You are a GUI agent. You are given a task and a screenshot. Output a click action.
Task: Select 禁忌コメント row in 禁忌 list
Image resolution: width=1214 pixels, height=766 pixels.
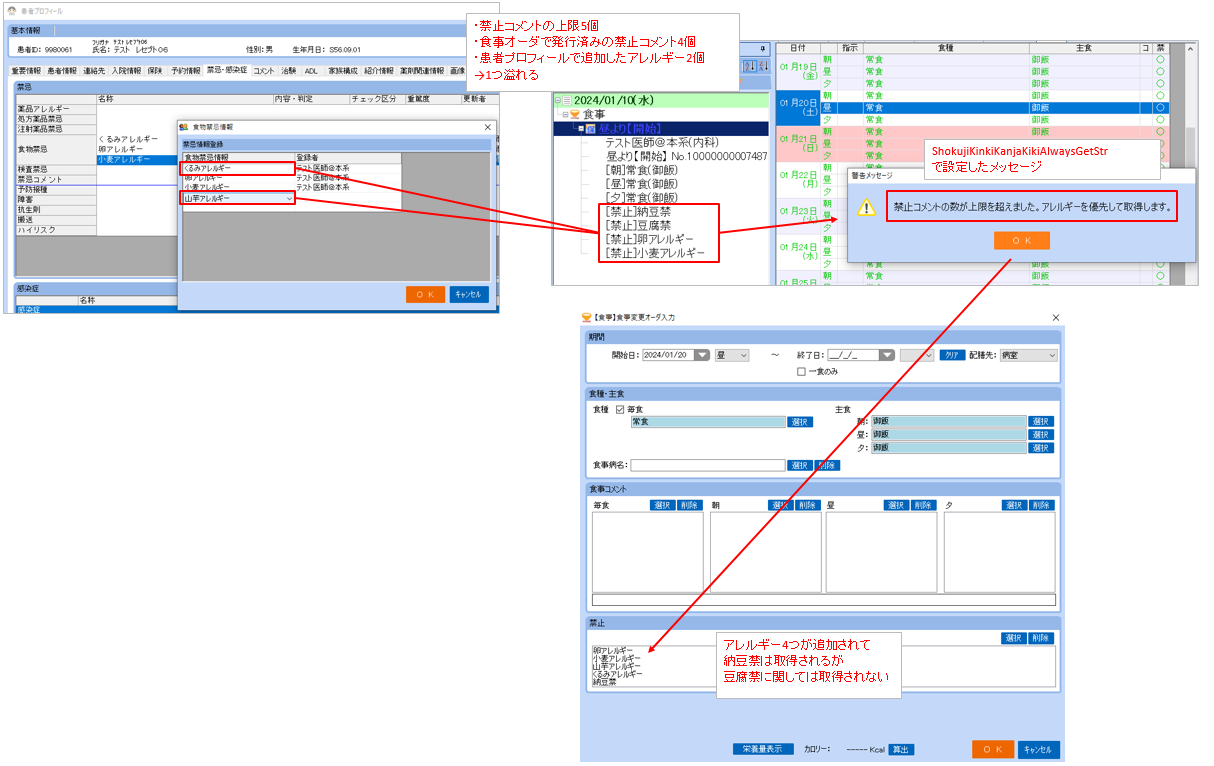pos(55,180)
